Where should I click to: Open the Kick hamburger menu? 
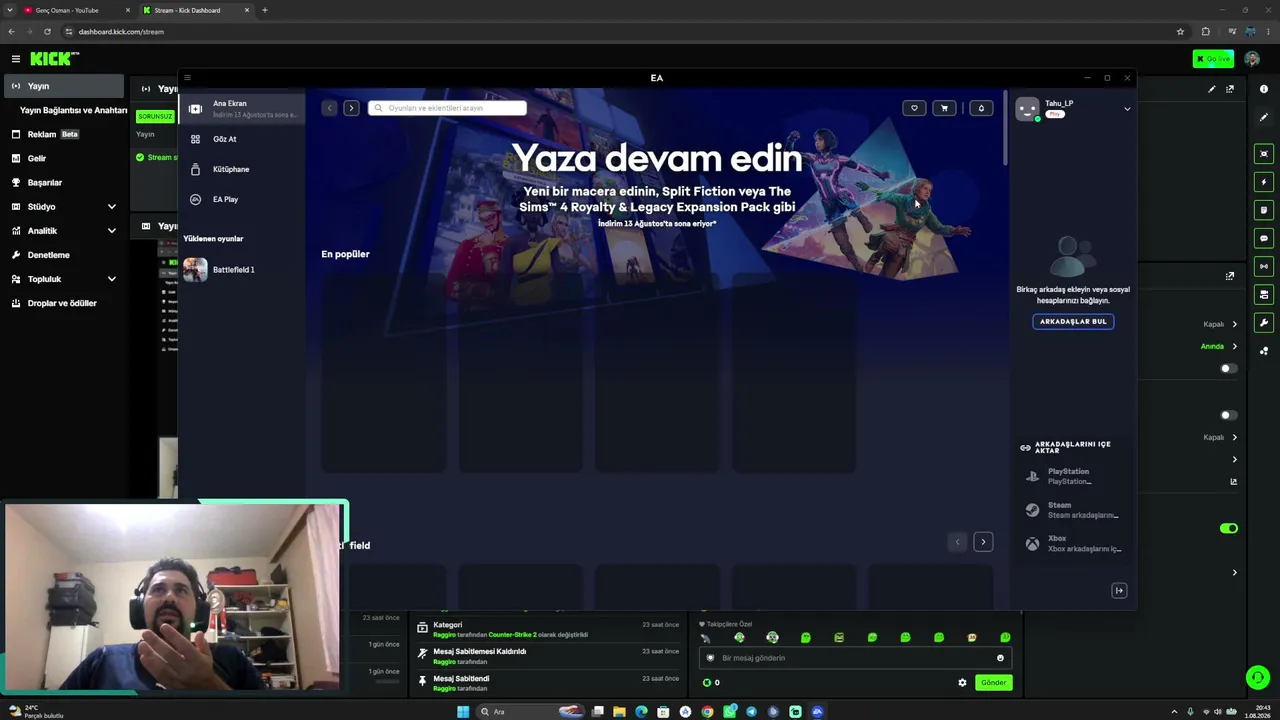pos(15,59)
